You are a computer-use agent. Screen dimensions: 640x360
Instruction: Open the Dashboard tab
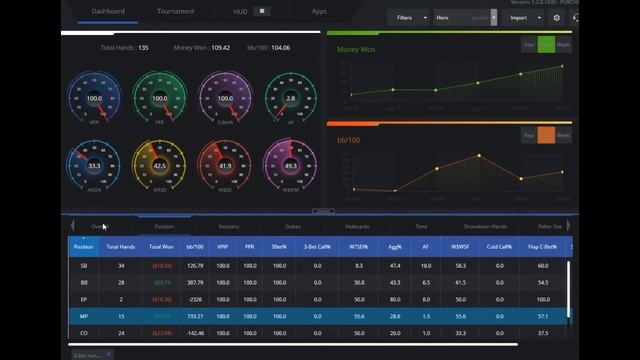pos(108,11)
